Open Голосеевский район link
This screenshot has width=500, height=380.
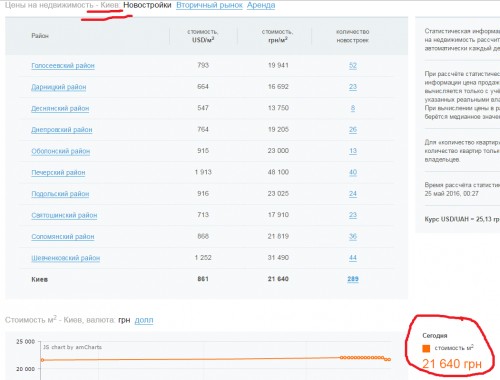click(63, 66)
